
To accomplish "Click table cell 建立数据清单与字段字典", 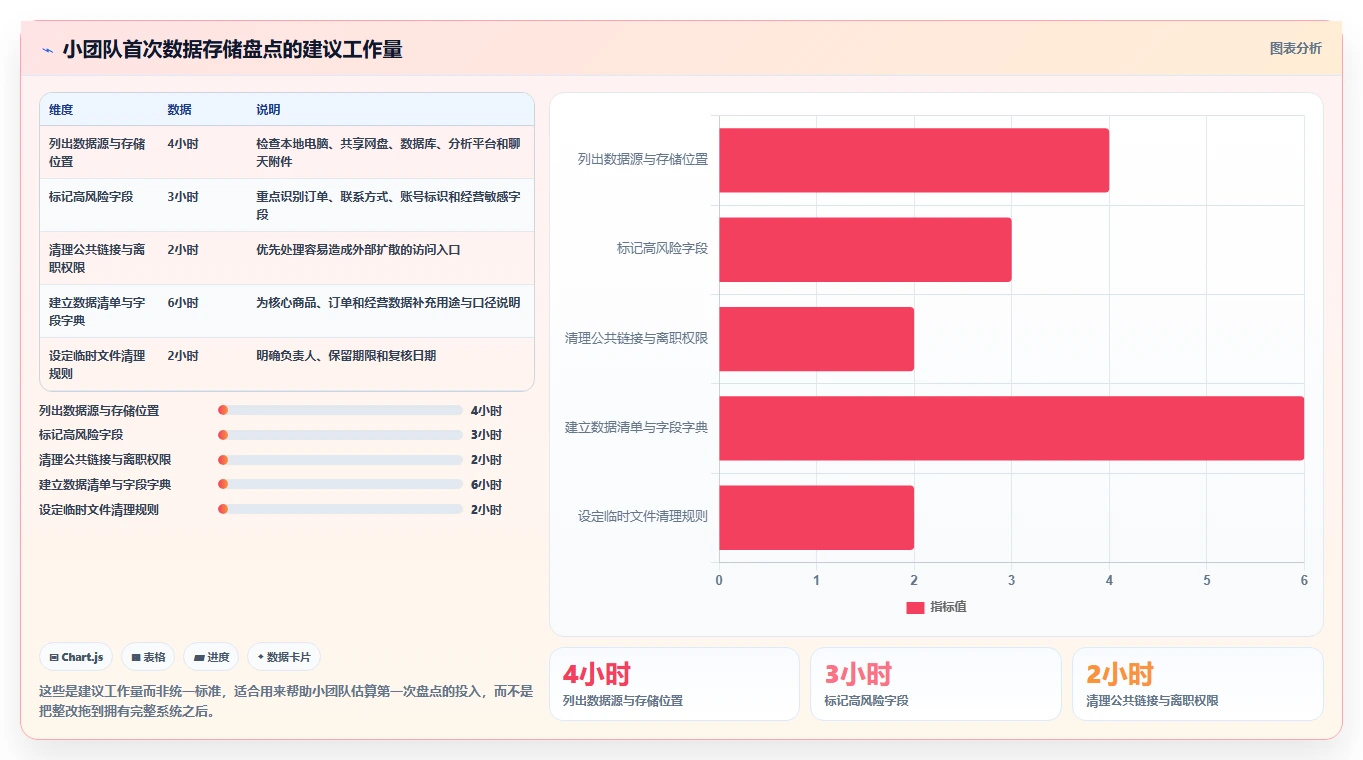I will click(98, 311).
